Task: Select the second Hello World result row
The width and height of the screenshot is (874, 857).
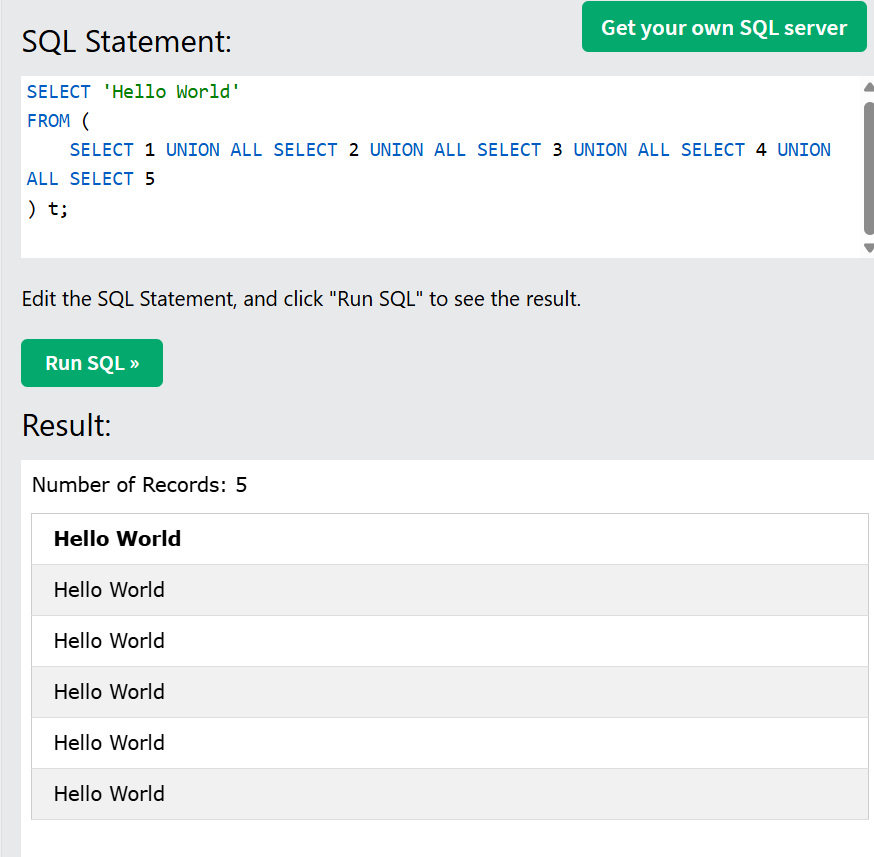Action: (109, 641)
